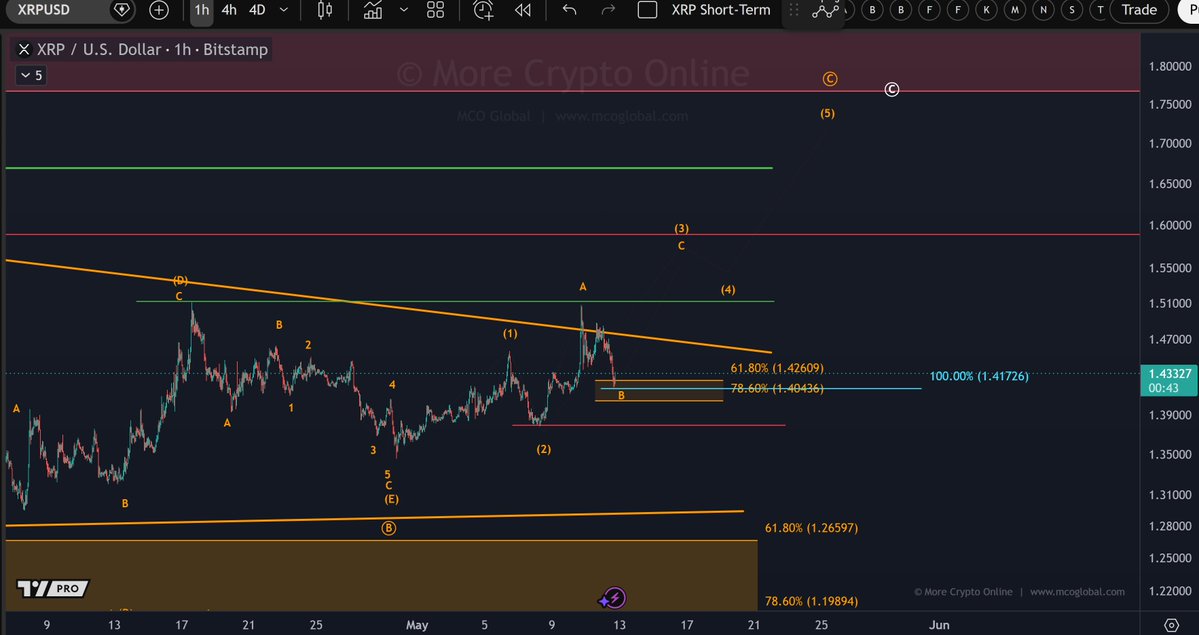Open the layout setup square icon
The height and width of the screenshot is (635, 1199).
point(647,10)
